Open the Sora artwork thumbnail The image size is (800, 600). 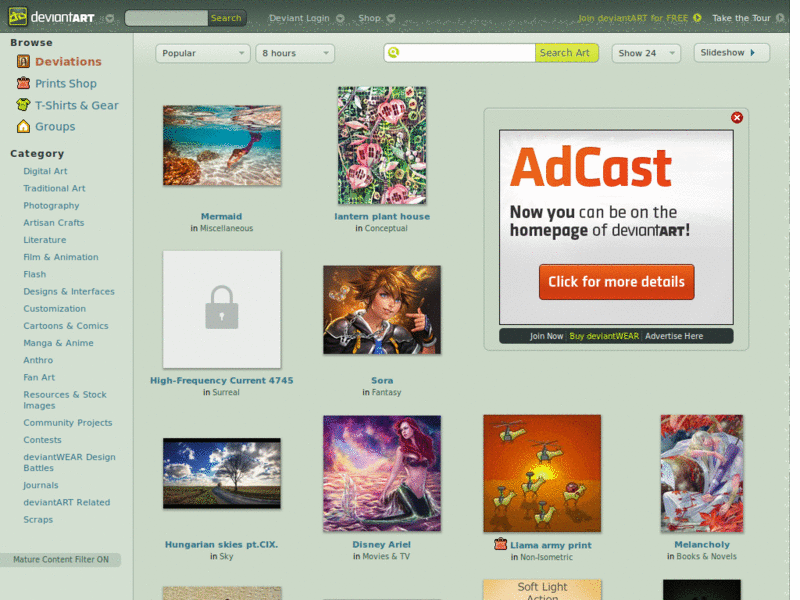click(x=382, y=310)
